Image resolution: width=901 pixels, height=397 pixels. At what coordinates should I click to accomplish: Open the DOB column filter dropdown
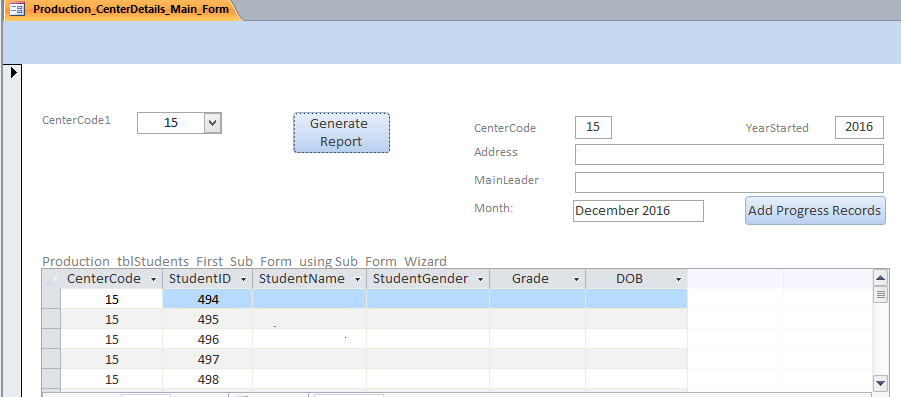pos(679,279)
